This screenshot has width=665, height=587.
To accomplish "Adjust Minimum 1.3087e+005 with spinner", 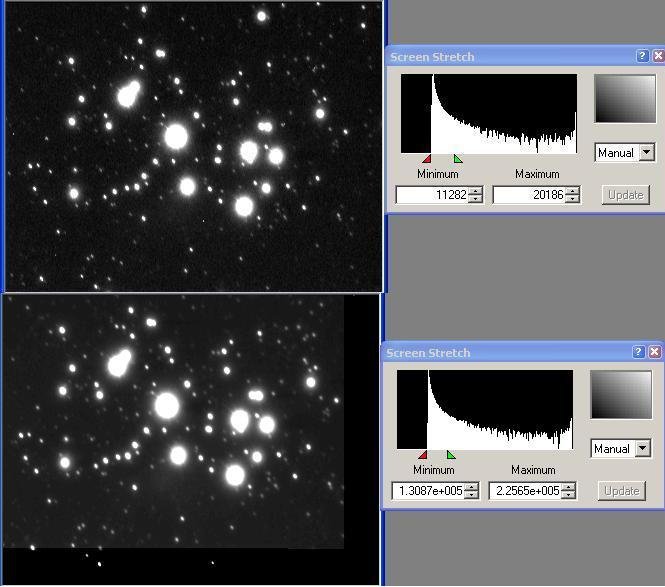I will [x=472, y=491].
